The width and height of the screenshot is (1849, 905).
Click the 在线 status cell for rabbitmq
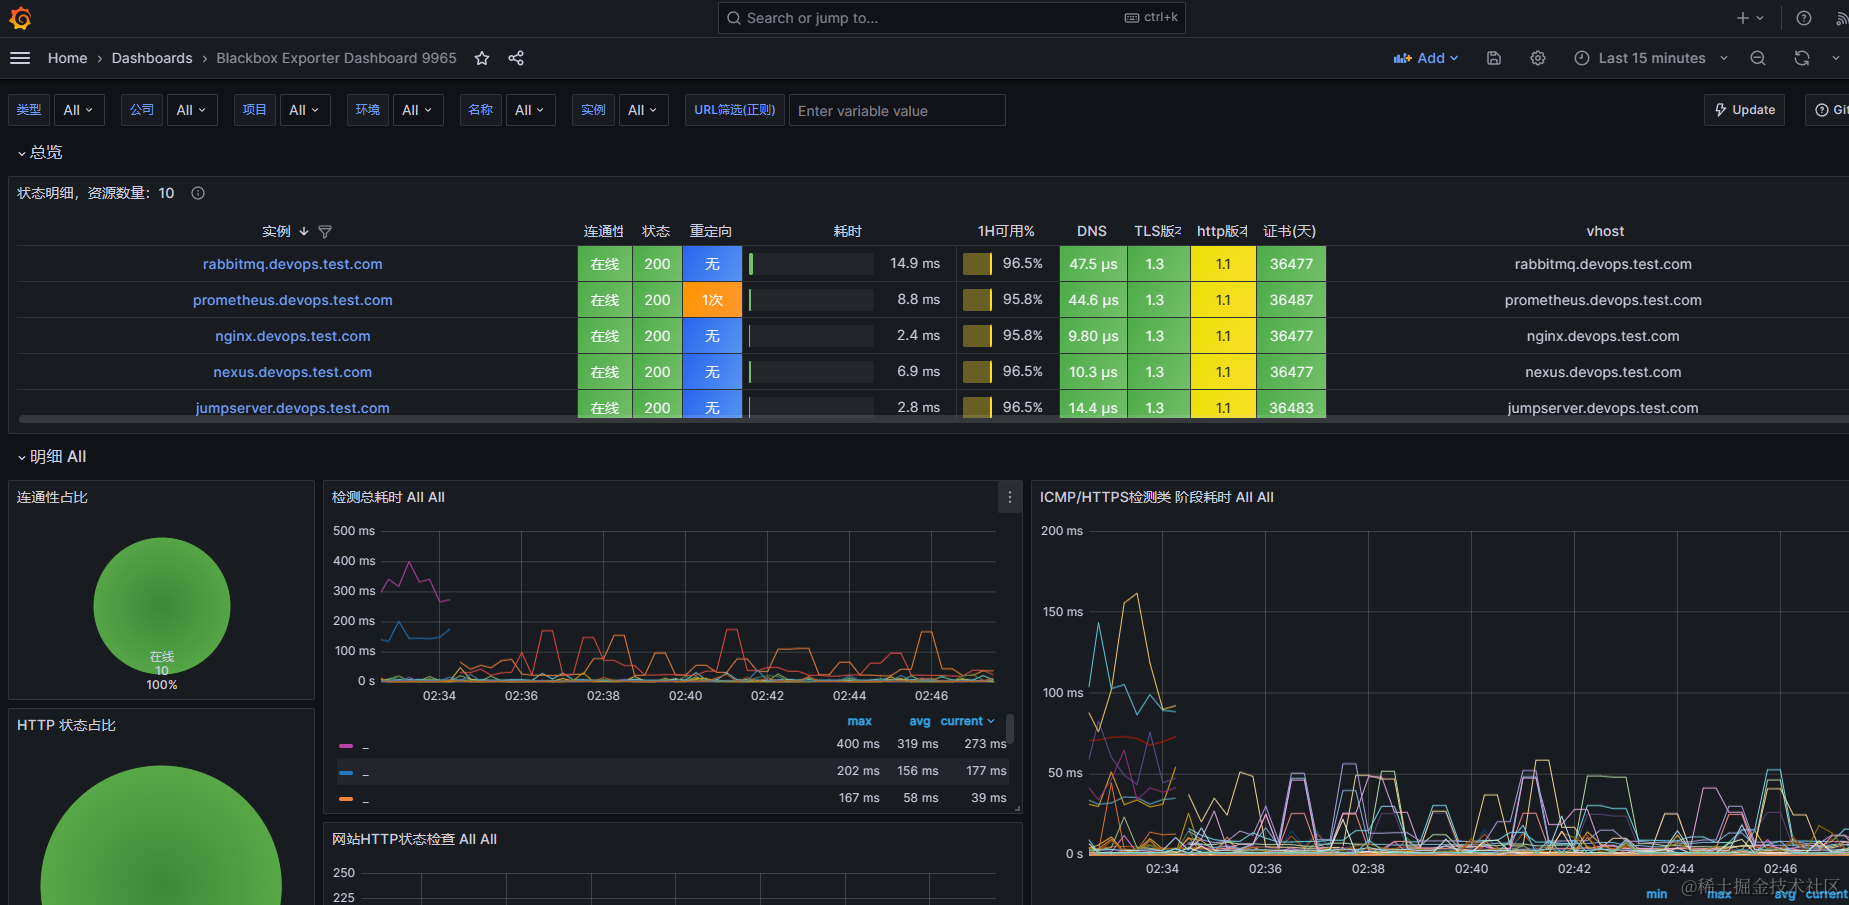point(605,264)
